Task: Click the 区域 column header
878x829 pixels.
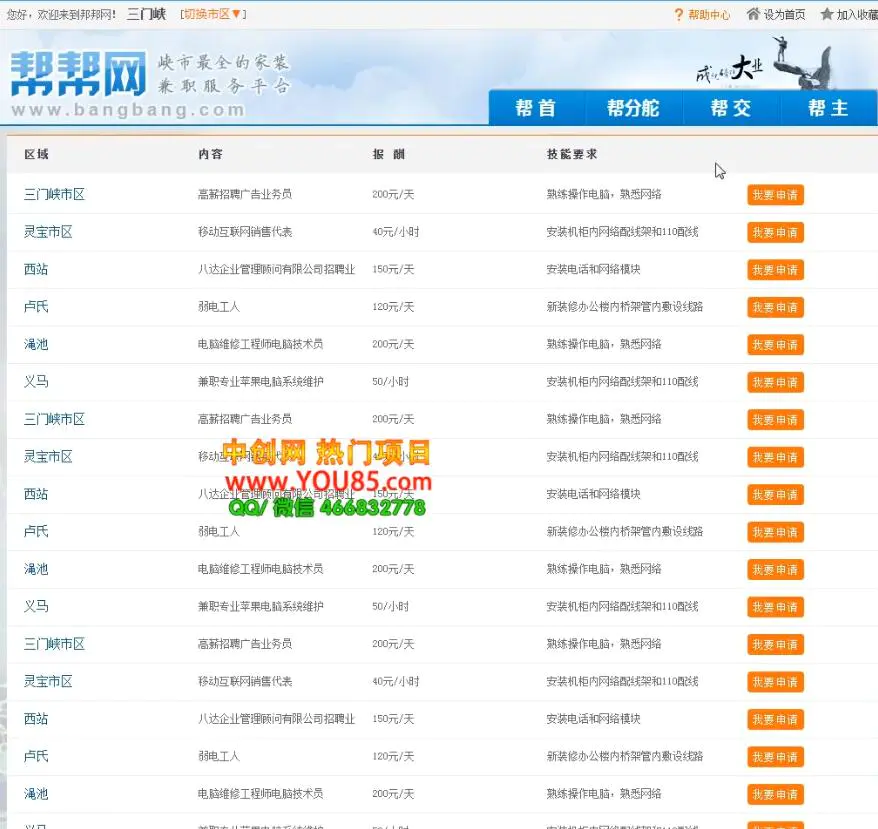Action: tap(36, 155)
